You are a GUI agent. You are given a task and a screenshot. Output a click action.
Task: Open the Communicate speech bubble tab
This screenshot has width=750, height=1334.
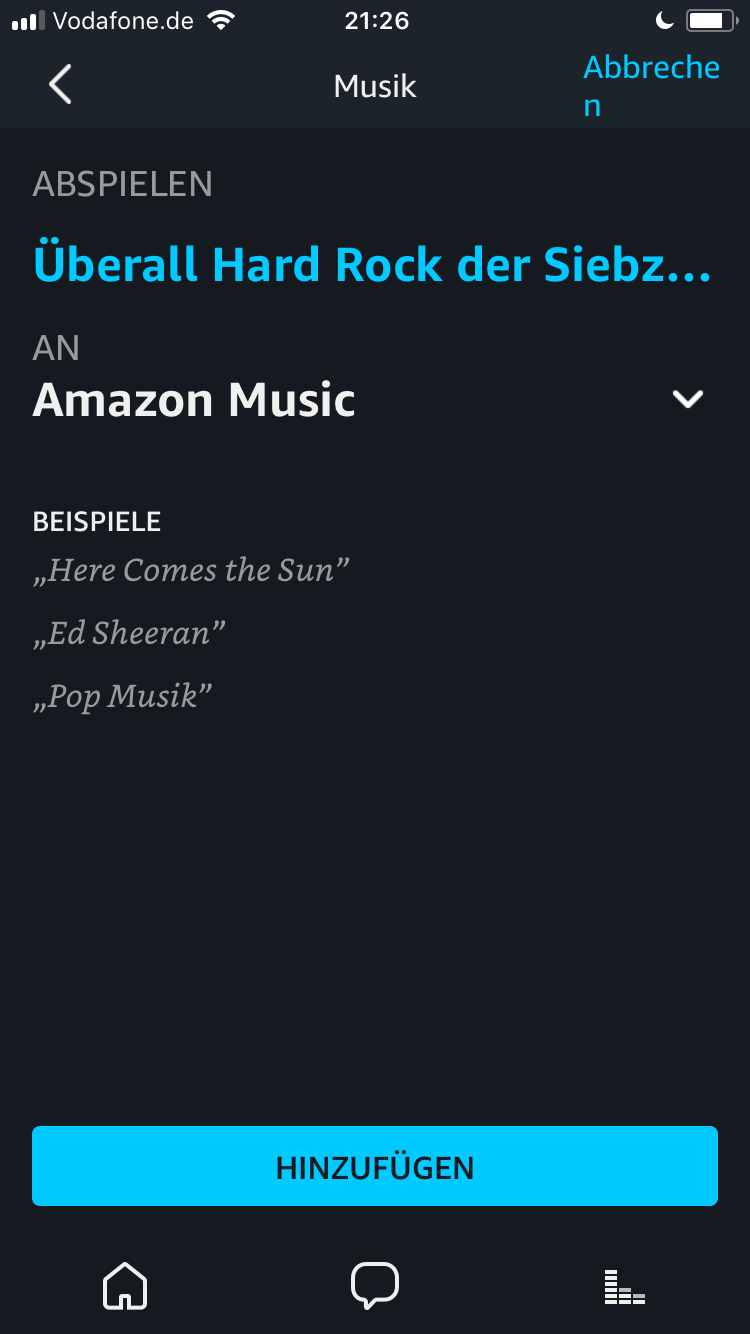click(375, 1285)
